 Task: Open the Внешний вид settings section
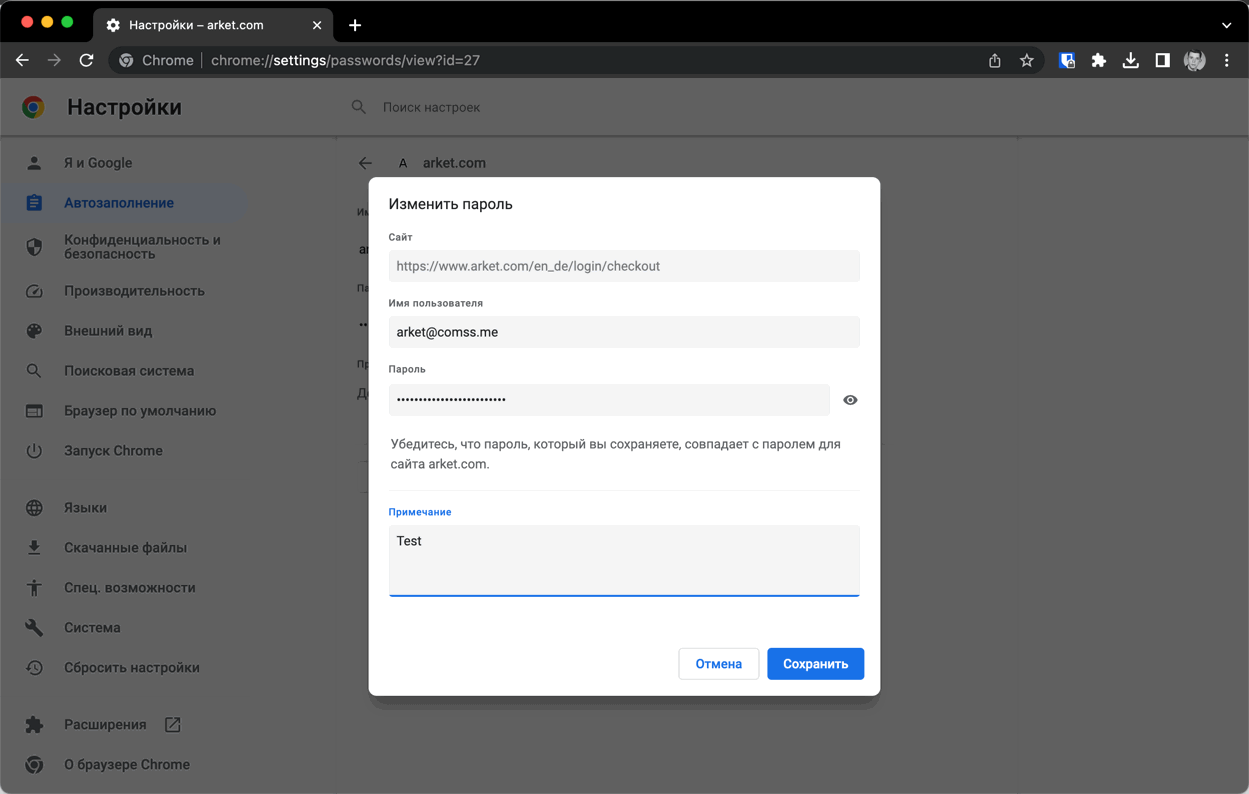click(x=108, y=331)
